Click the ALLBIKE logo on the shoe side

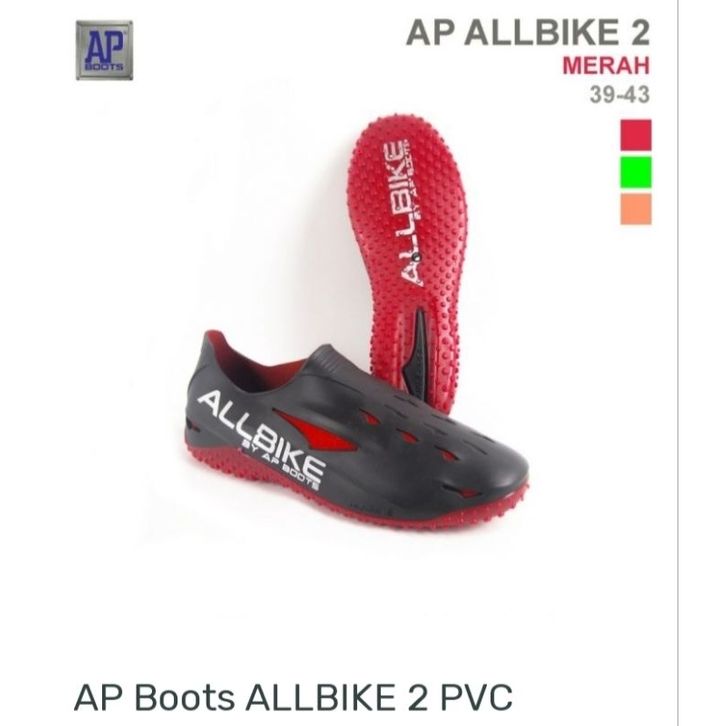click(261, 435)
